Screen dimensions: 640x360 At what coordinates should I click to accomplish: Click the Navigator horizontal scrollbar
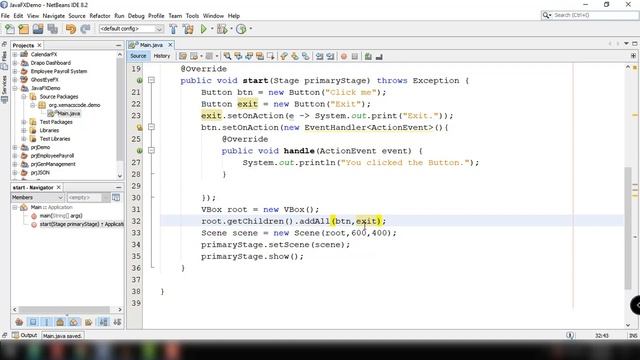pos(64,310)
